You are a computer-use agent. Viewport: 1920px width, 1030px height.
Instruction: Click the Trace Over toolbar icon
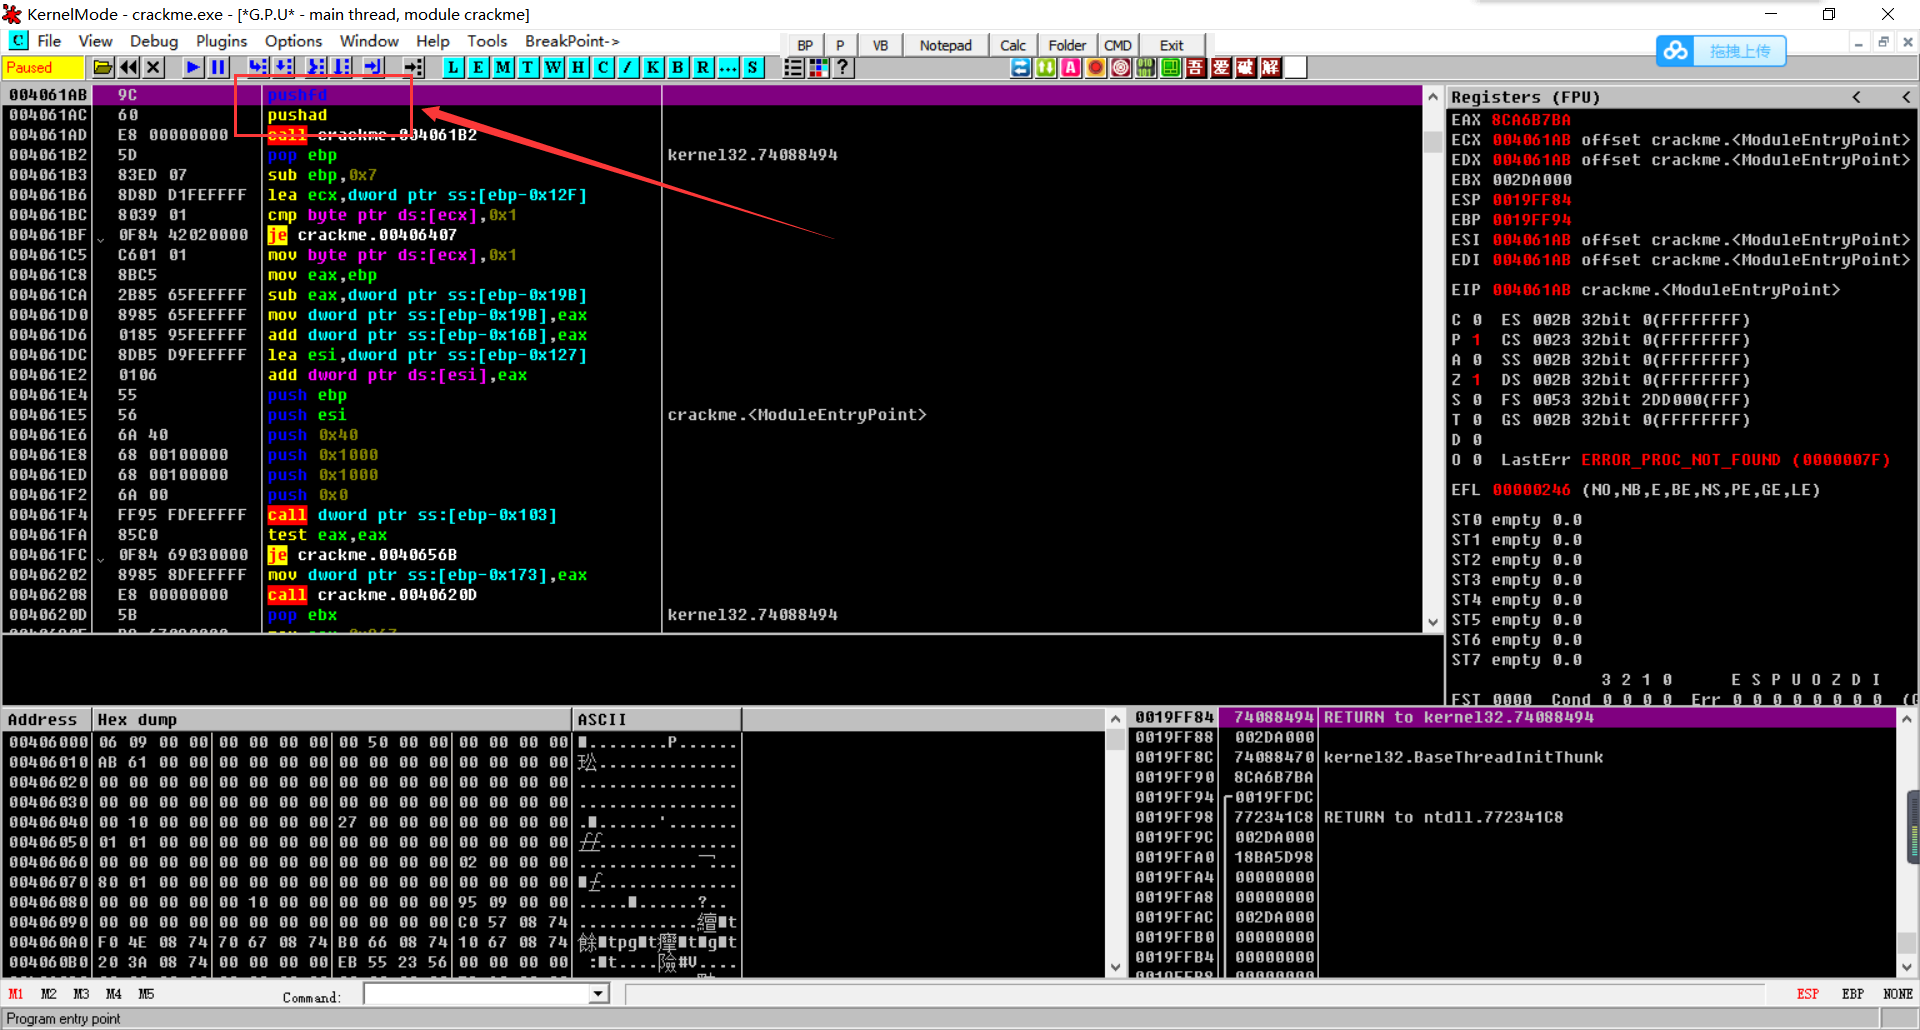342,67
